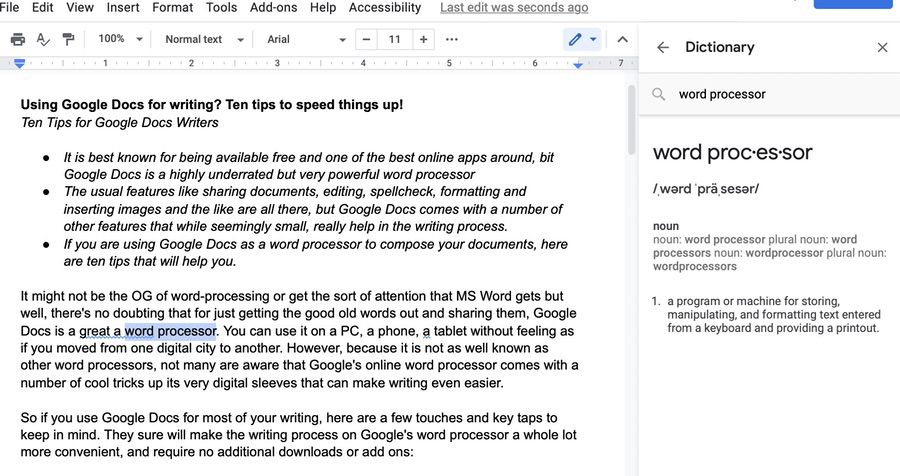Open the Normal text style dropdown
The height and width of the screenshot is (476, 900).
[x=204, y=39]
